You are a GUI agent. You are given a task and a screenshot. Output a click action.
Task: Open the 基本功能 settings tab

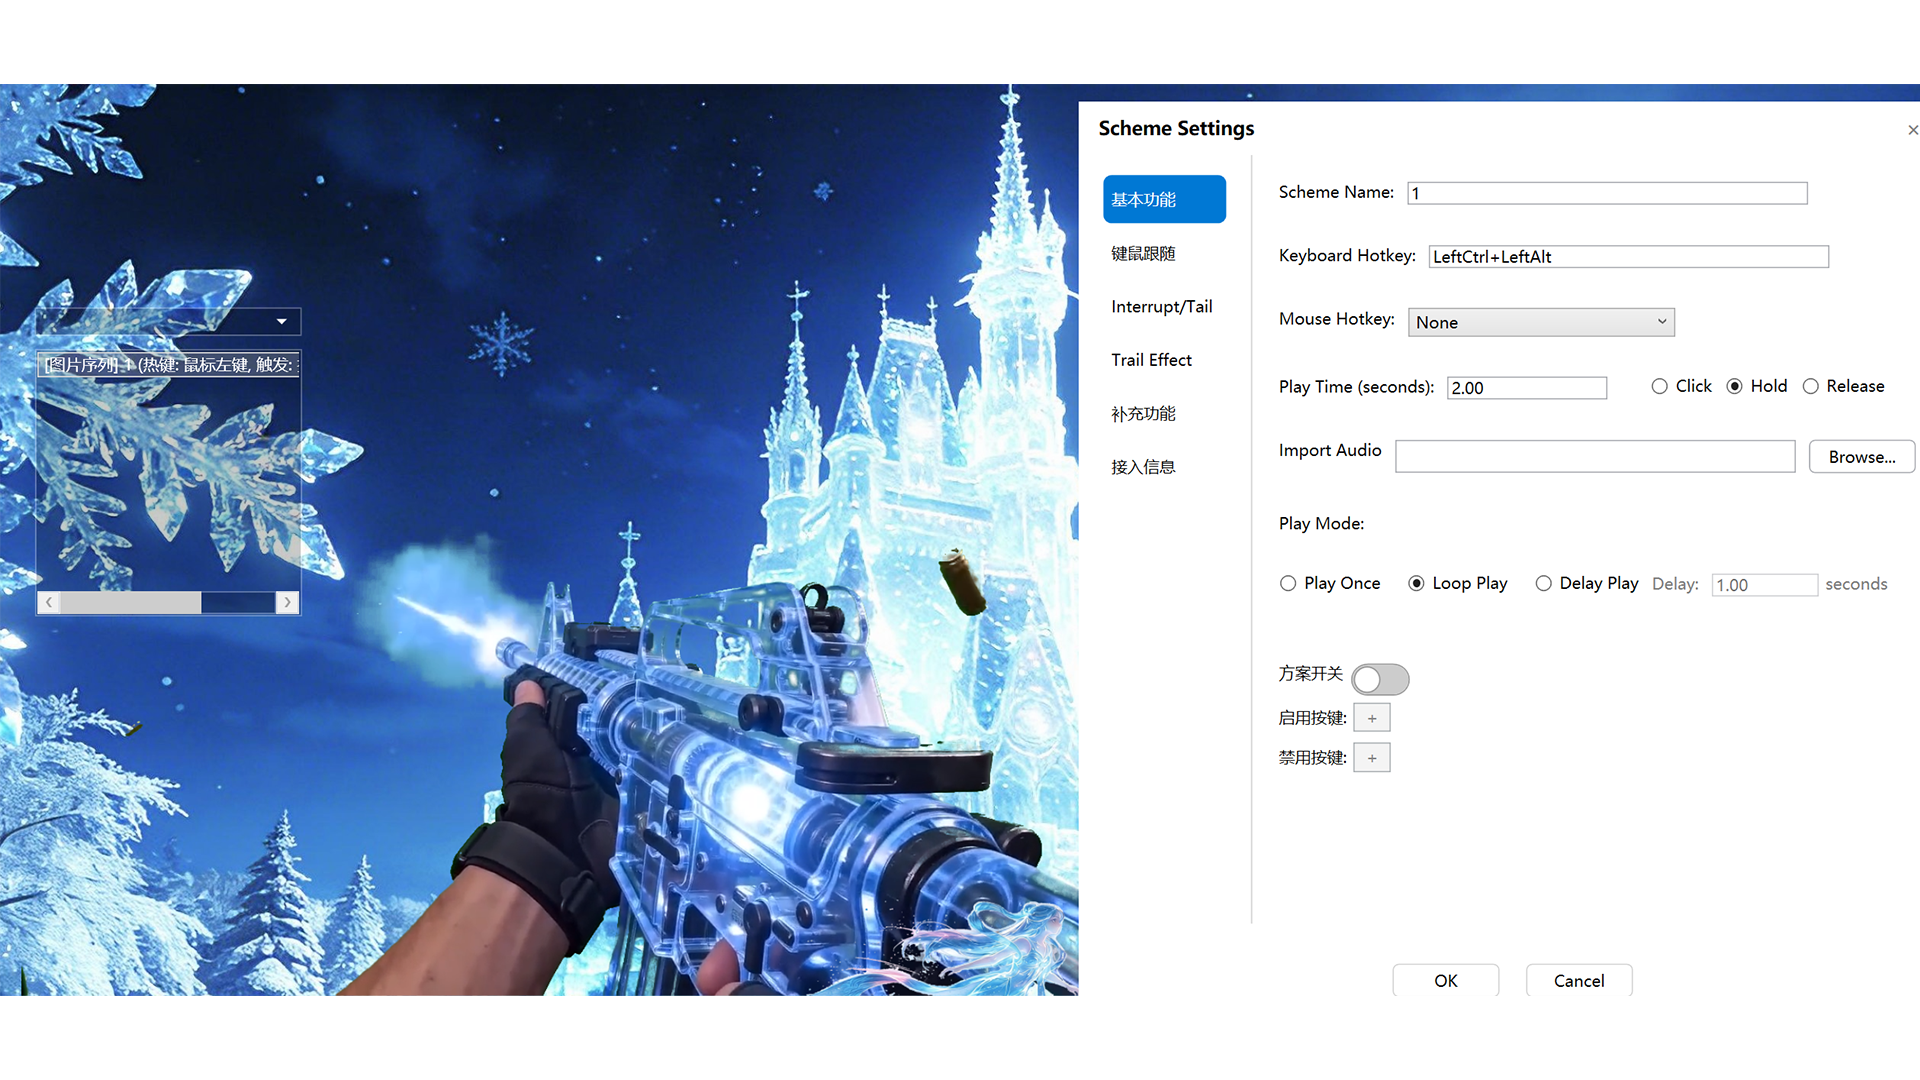coord(1164,199)
